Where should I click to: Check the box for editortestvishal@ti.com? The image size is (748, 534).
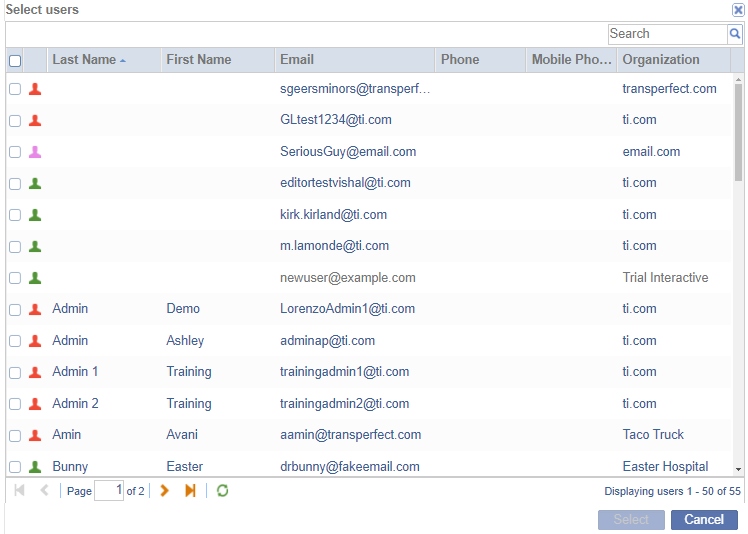(15, 184)
